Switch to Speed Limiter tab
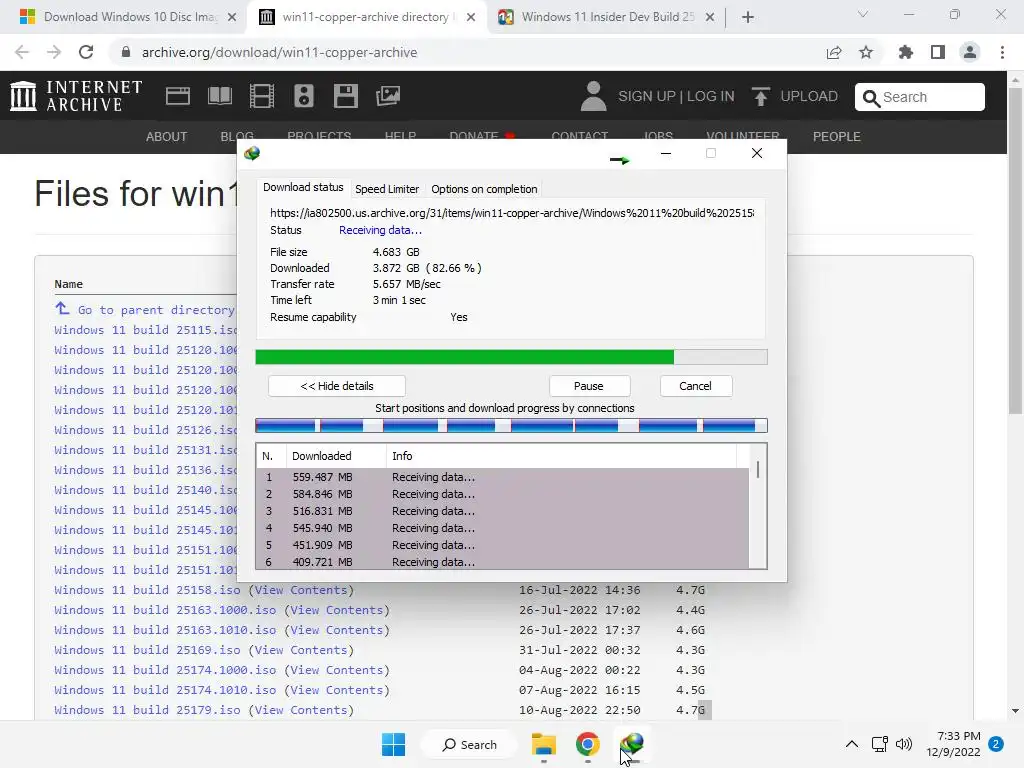 [x=387, y=189]
